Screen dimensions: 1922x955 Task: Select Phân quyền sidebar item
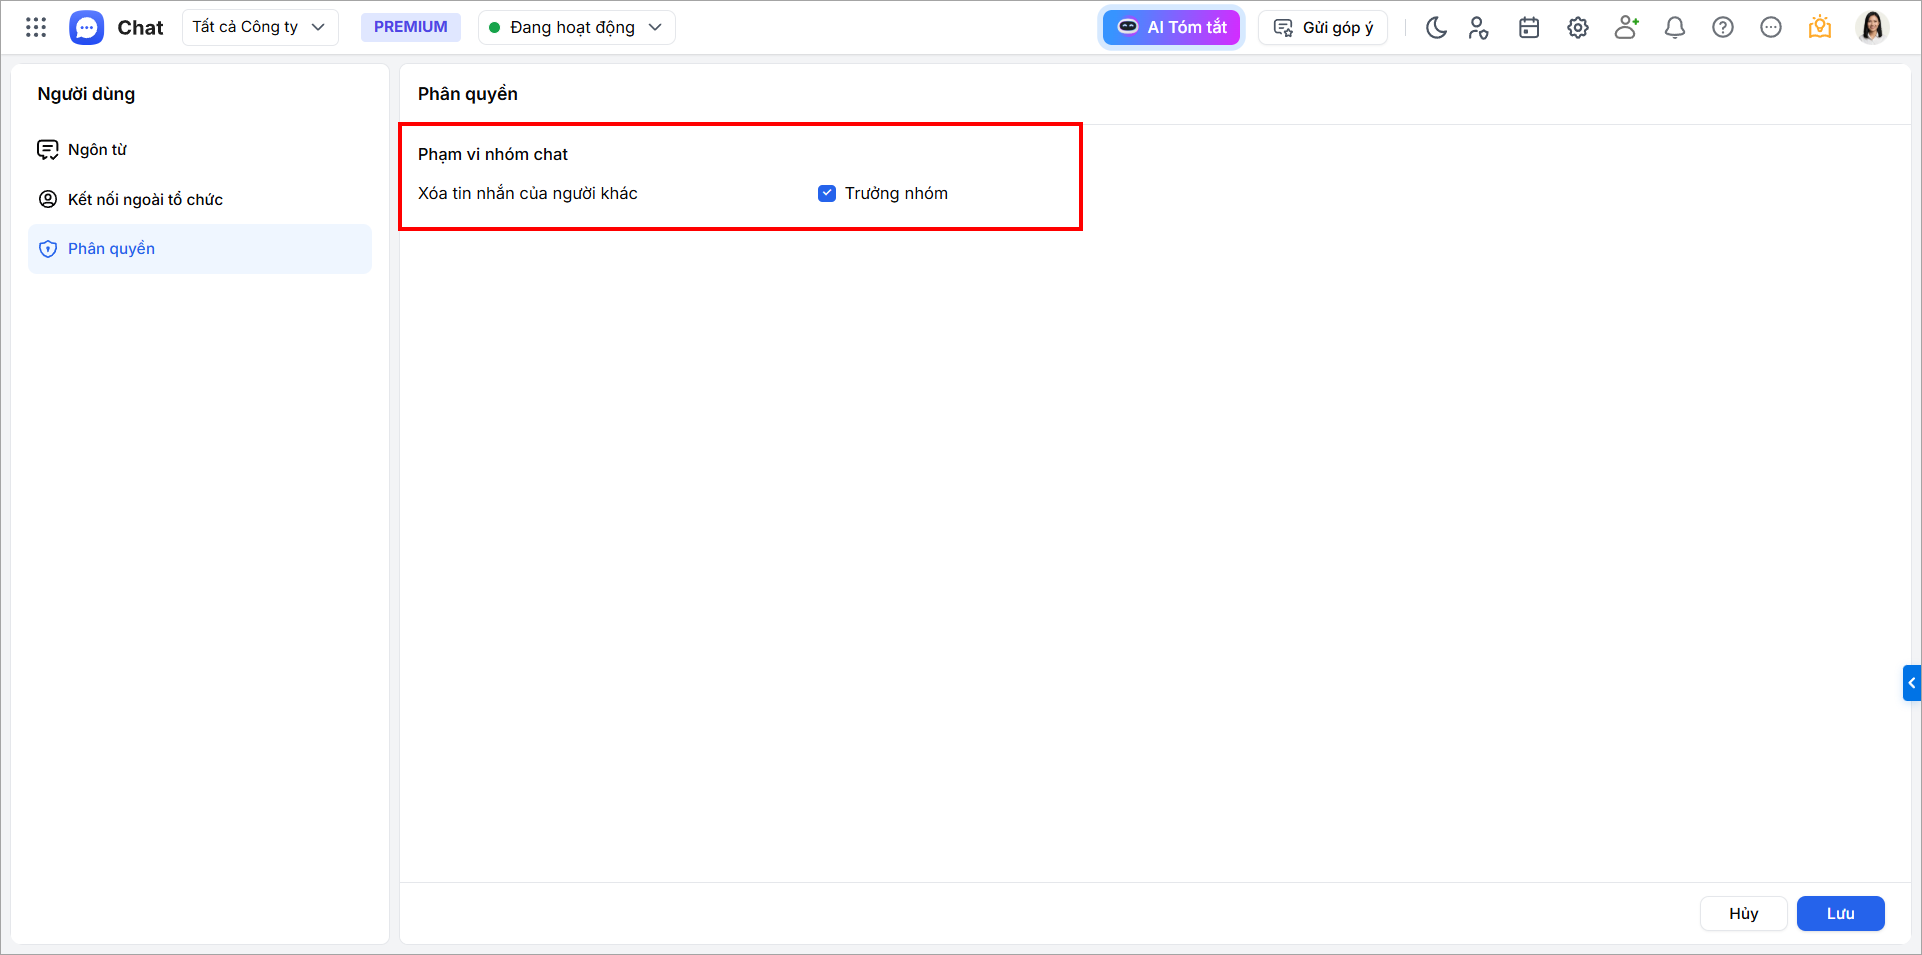(200, 249)
